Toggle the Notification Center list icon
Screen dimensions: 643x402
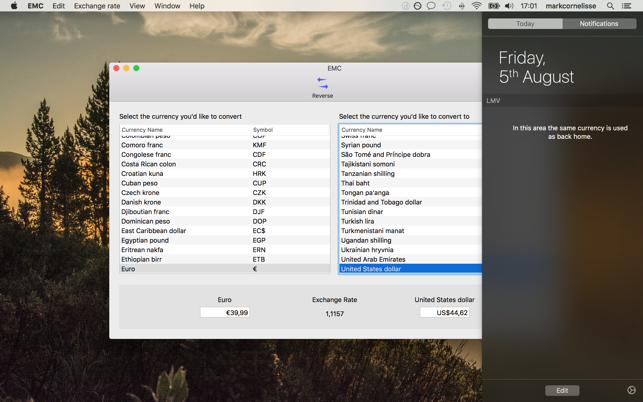[x=627, y=6]
